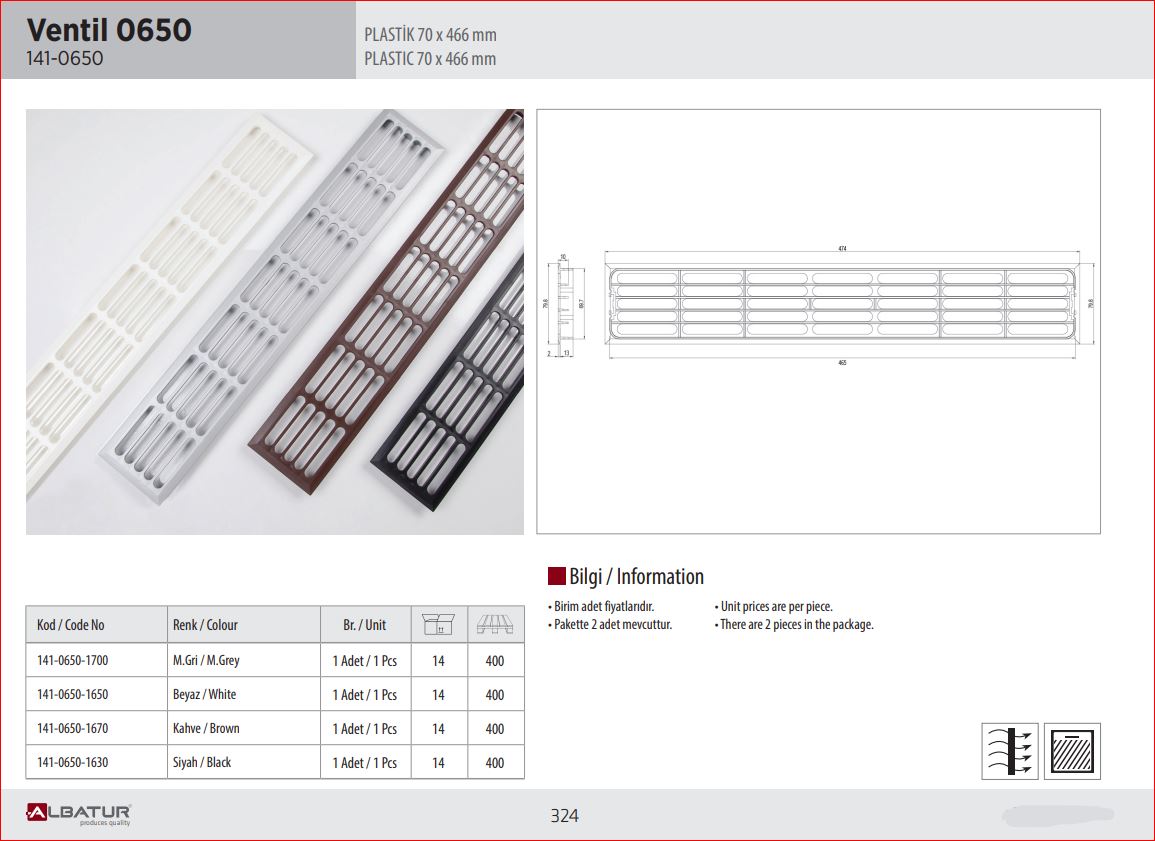Click the PLASTIC 70 x 466 mm text
The width and height of the screenshot is (1155, 841).
(430, 59)
